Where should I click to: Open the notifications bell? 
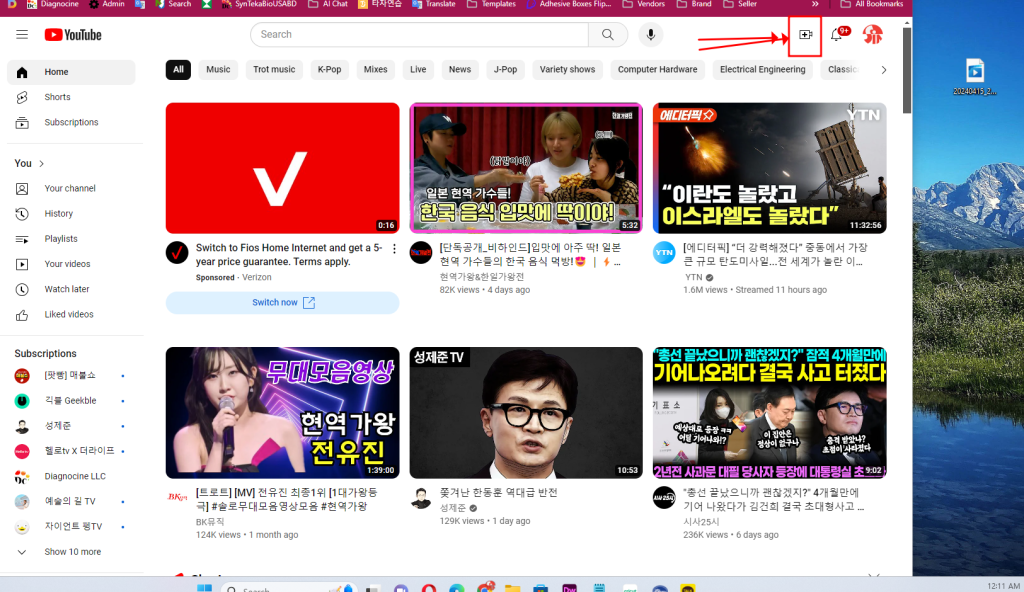tap(838, 35)
